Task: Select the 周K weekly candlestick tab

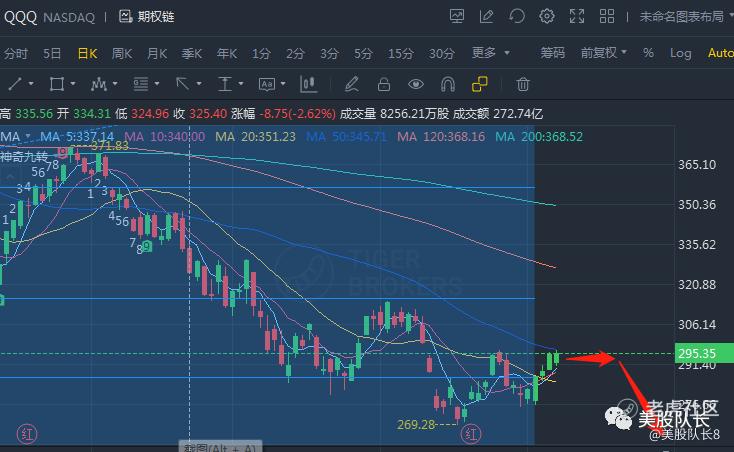Action: [x=122, y=53]
